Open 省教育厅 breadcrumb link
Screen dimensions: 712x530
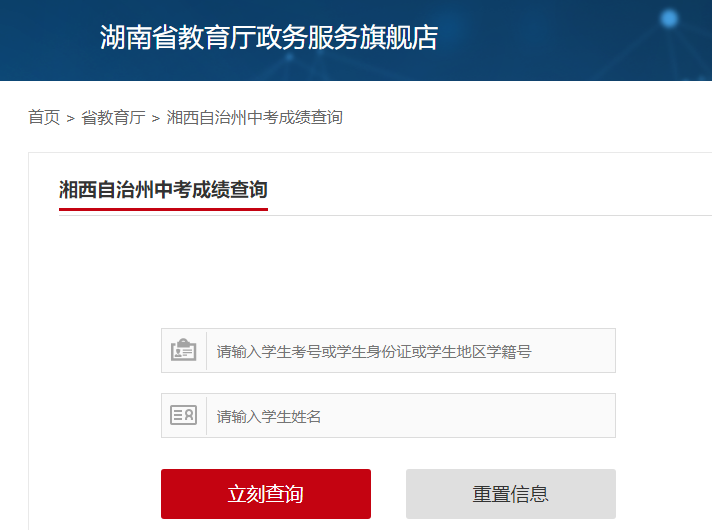pyautogui.click(x=112, y=118)
